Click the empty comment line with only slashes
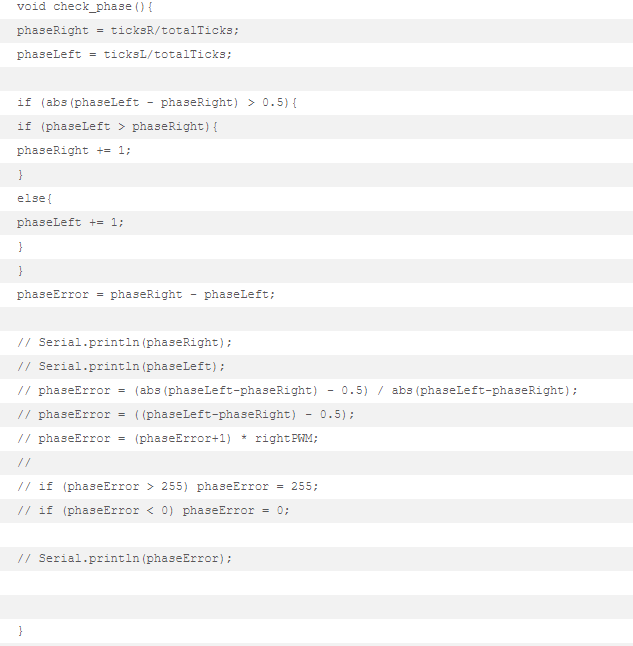Viewport: 633px width, 646px height. tap(24, 463)
